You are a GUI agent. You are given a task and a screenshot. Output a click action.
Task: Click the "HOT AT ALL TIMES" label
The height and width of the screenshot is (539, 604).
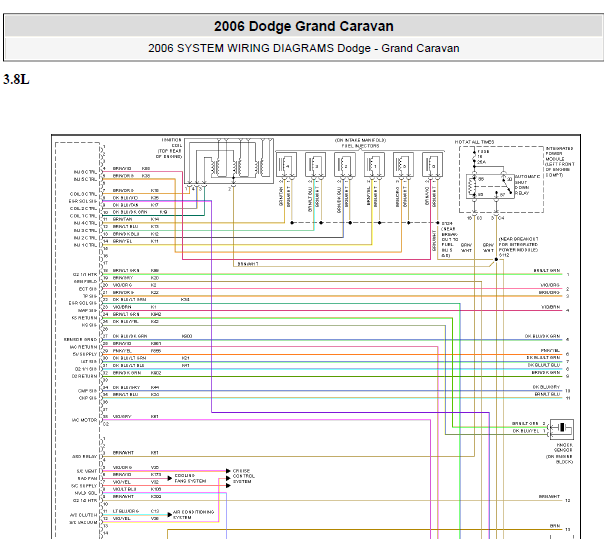pos(474,142)
